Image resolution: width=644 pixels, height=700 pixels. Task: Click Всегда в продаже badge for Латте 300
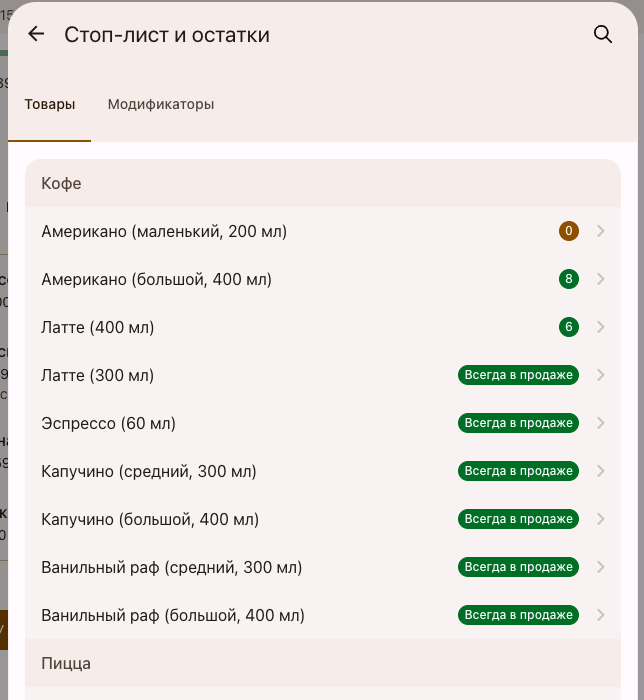[518, 375]
